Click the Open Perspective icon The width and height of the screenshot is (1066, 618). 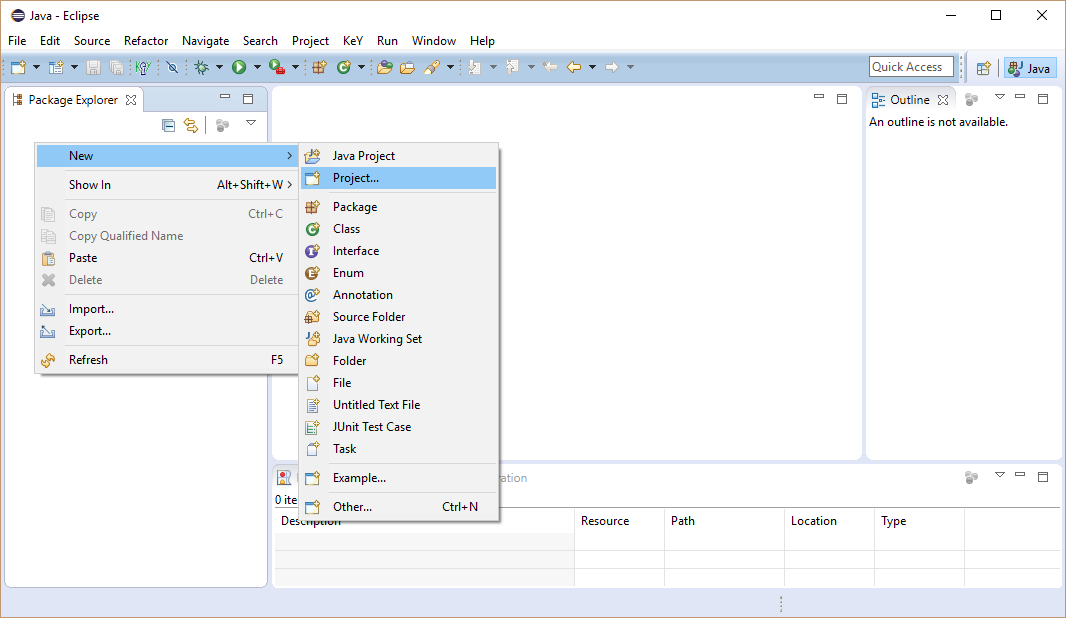(983, 67)
